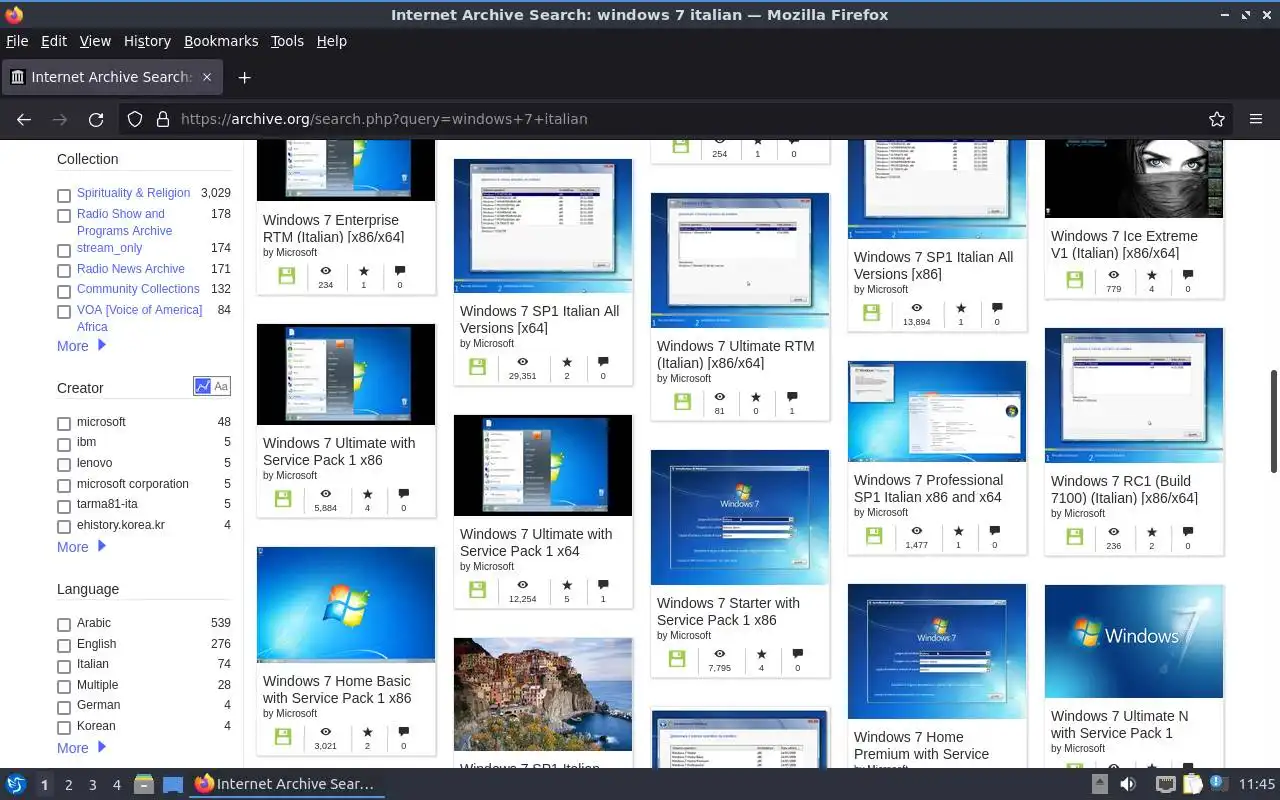
Task: Click the network icon in the system tray
Action: pos(1165,784)
